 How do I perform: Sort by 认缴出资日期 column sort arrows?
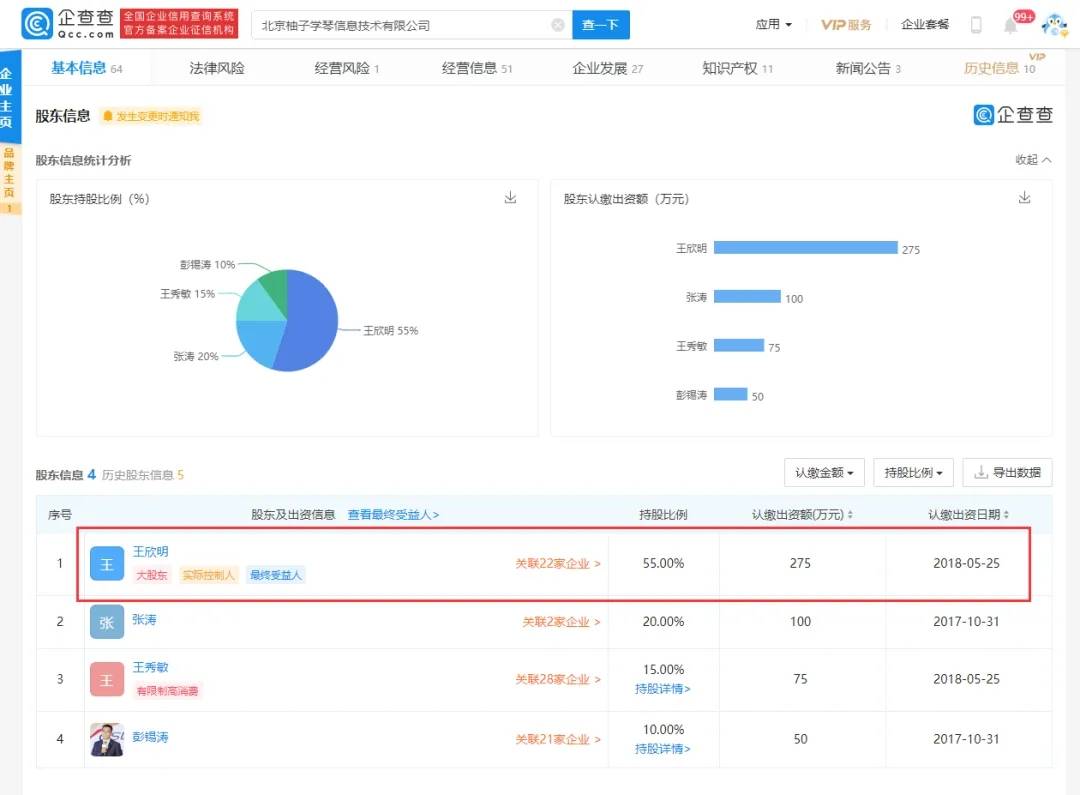point(1006,515)
